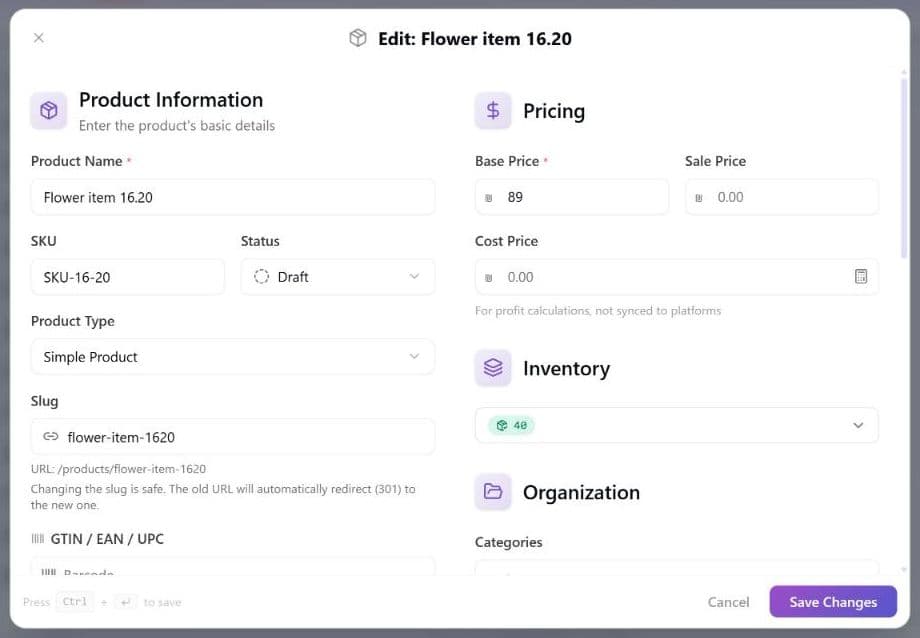920x638 pixels.
Task: Click the Inventory section heading
Action: [566, 368]
